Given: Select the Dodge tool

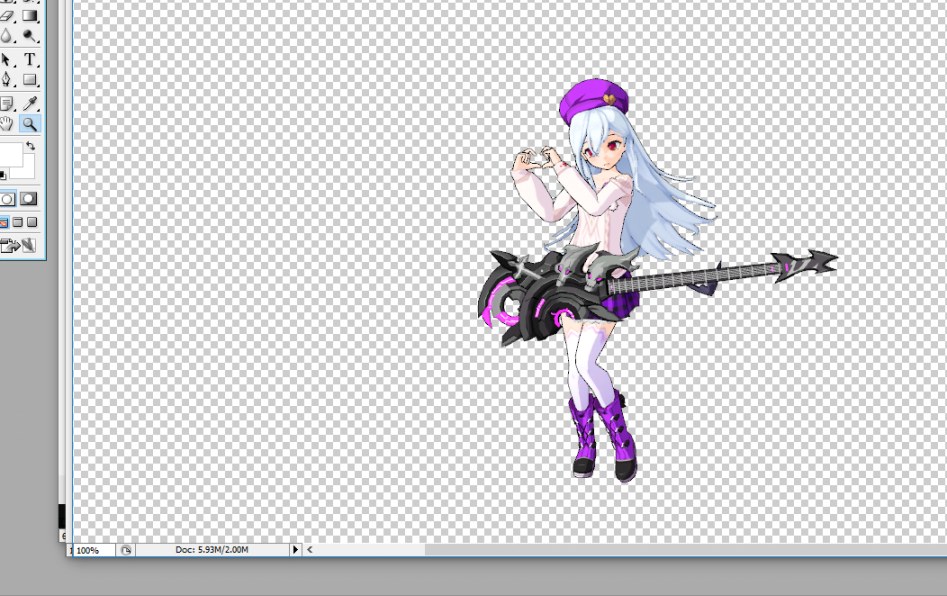Looking at the screenshot, I should (x=30, y=37).
